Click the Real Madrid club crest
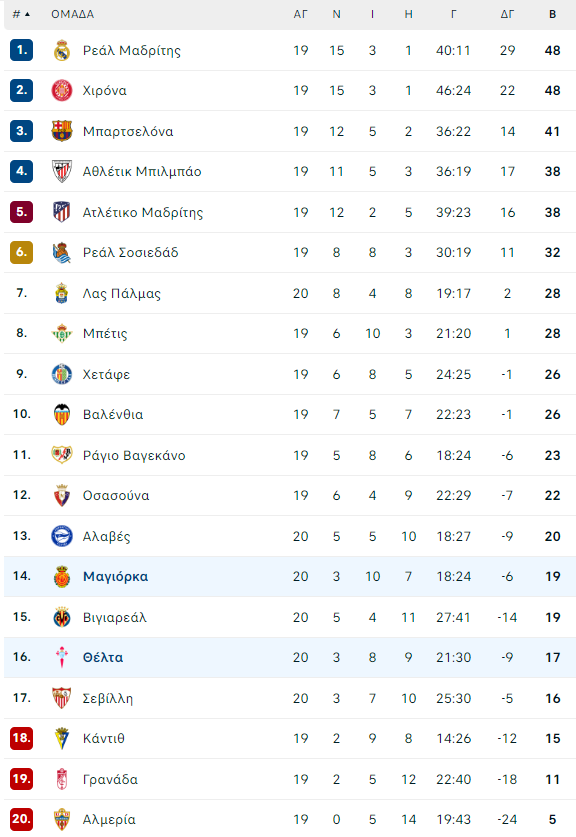Image resolution: width=576 pixels, height=837 pixels. tap(61, 51)
